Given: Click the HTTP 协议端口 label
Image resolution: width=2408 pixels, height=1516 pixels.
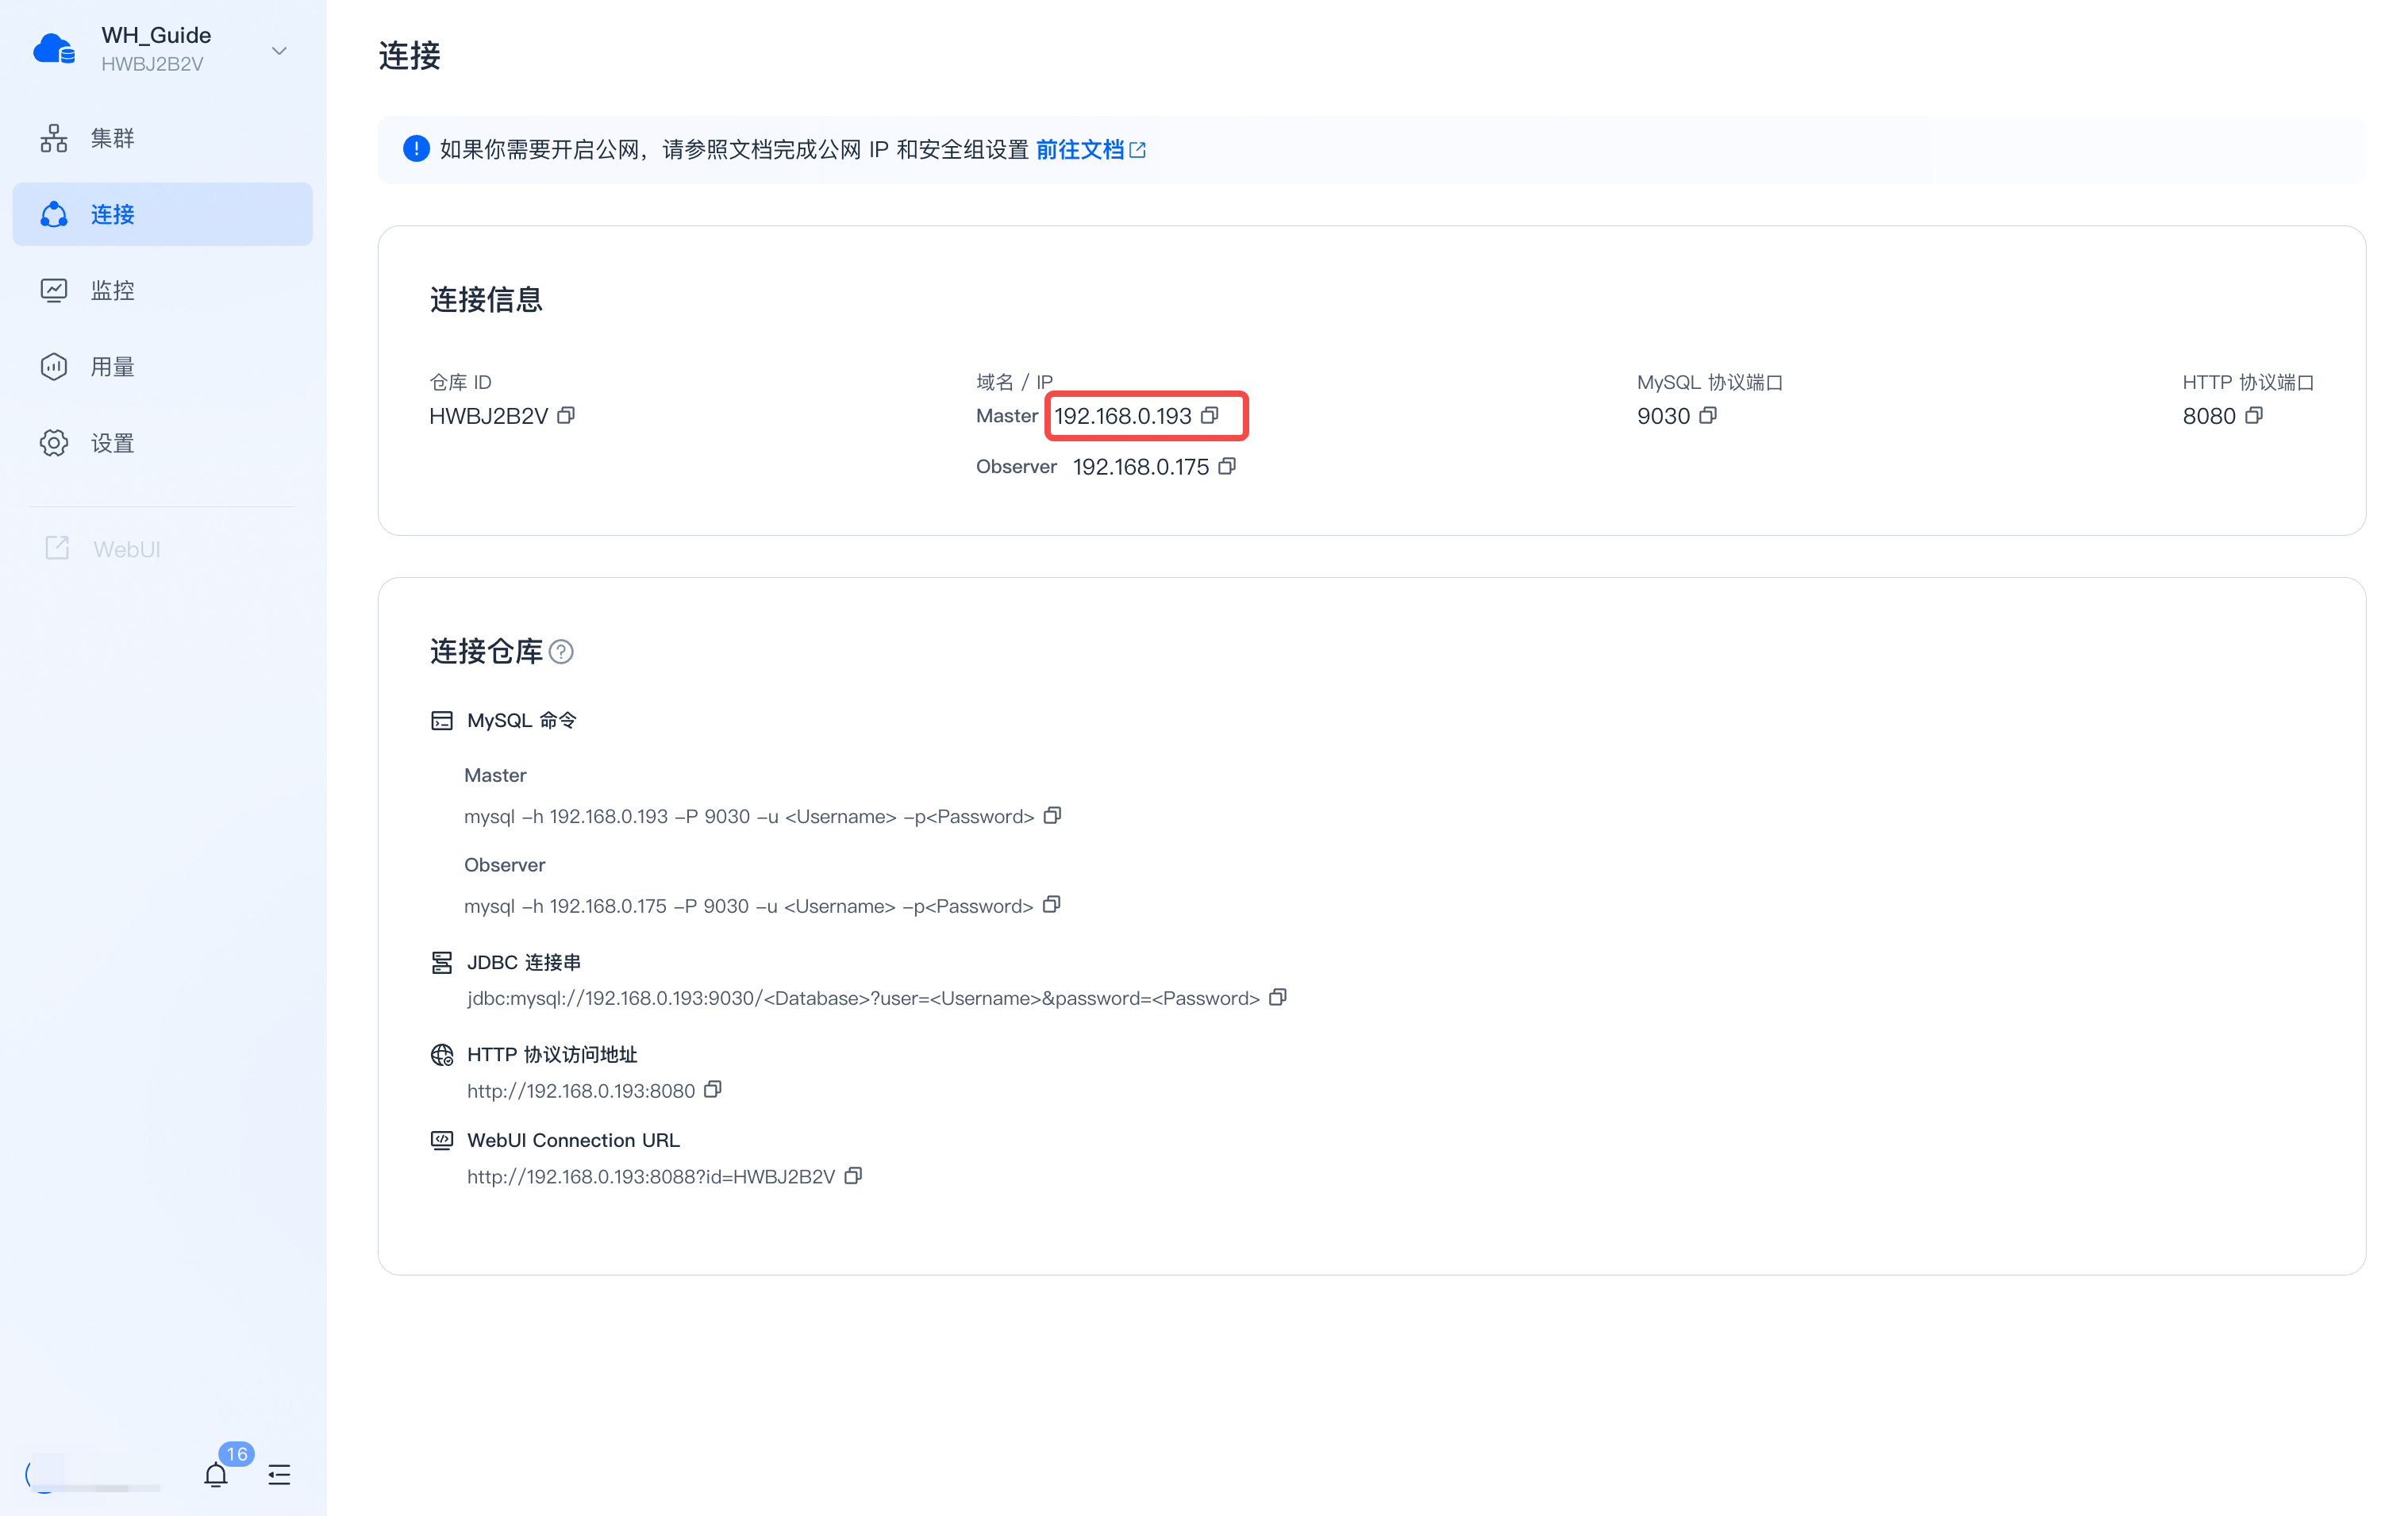Looking at the screenshot, I should 2248,382.
